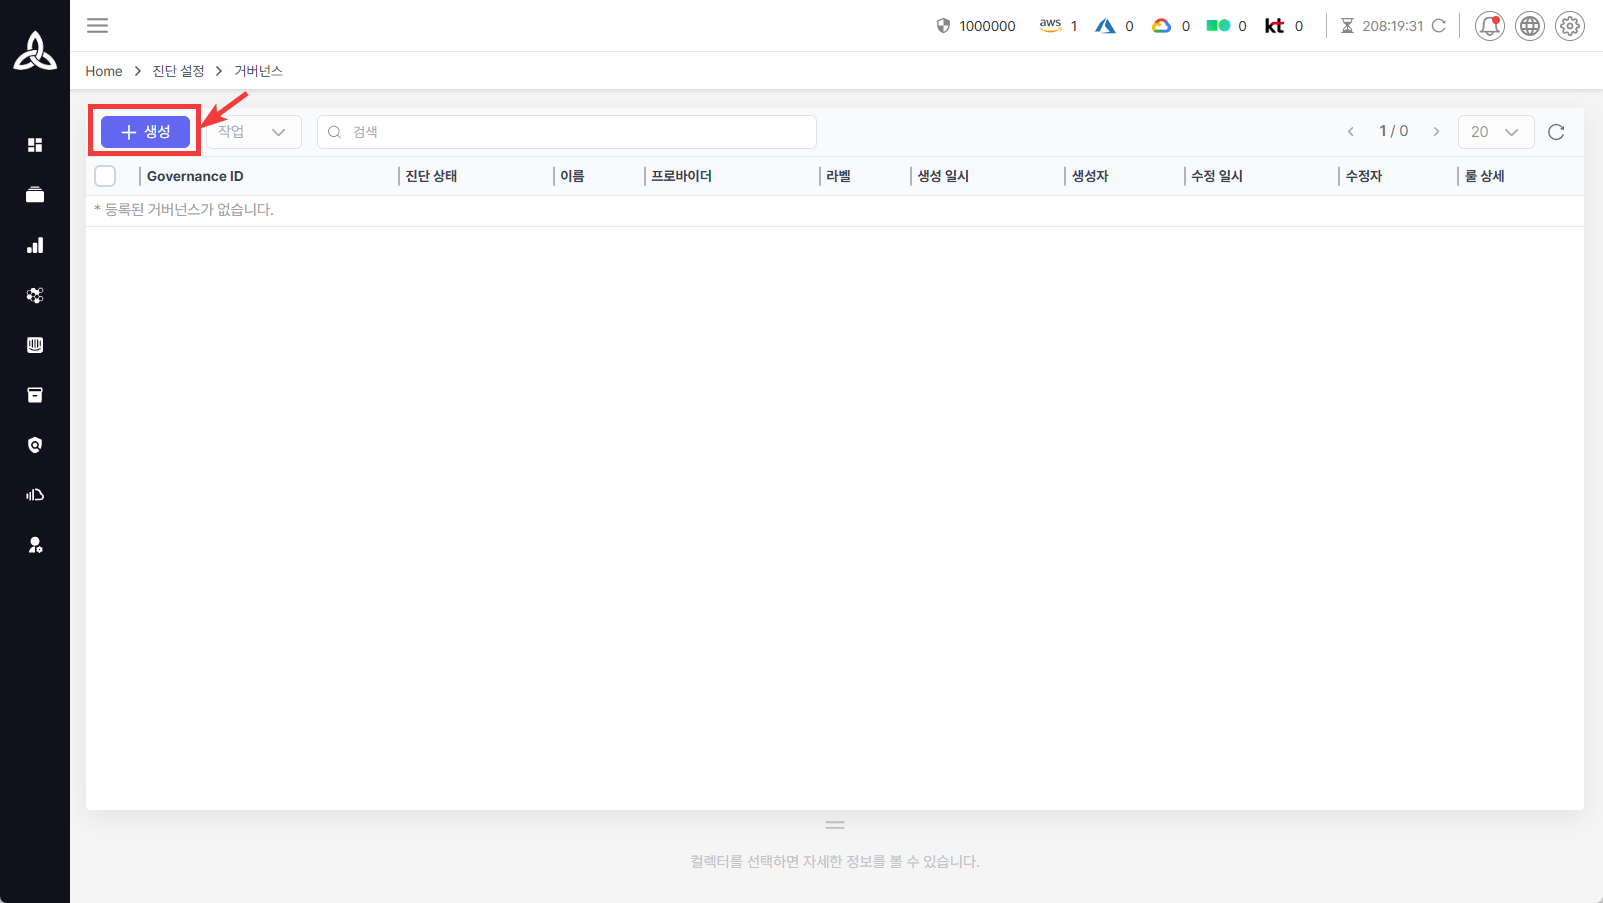The image size is (1603, 903).
Task: Open the settings gear icon
Action: point(1569,26)
